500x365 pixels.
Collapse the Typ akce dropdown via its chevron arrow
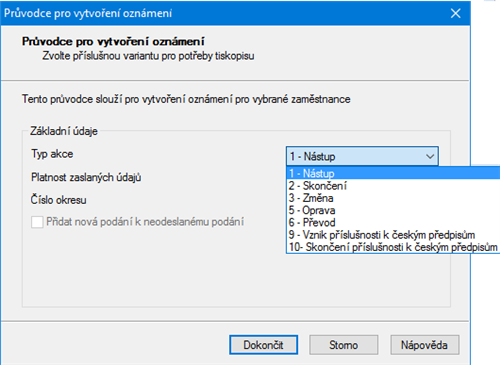pos(430,156)
